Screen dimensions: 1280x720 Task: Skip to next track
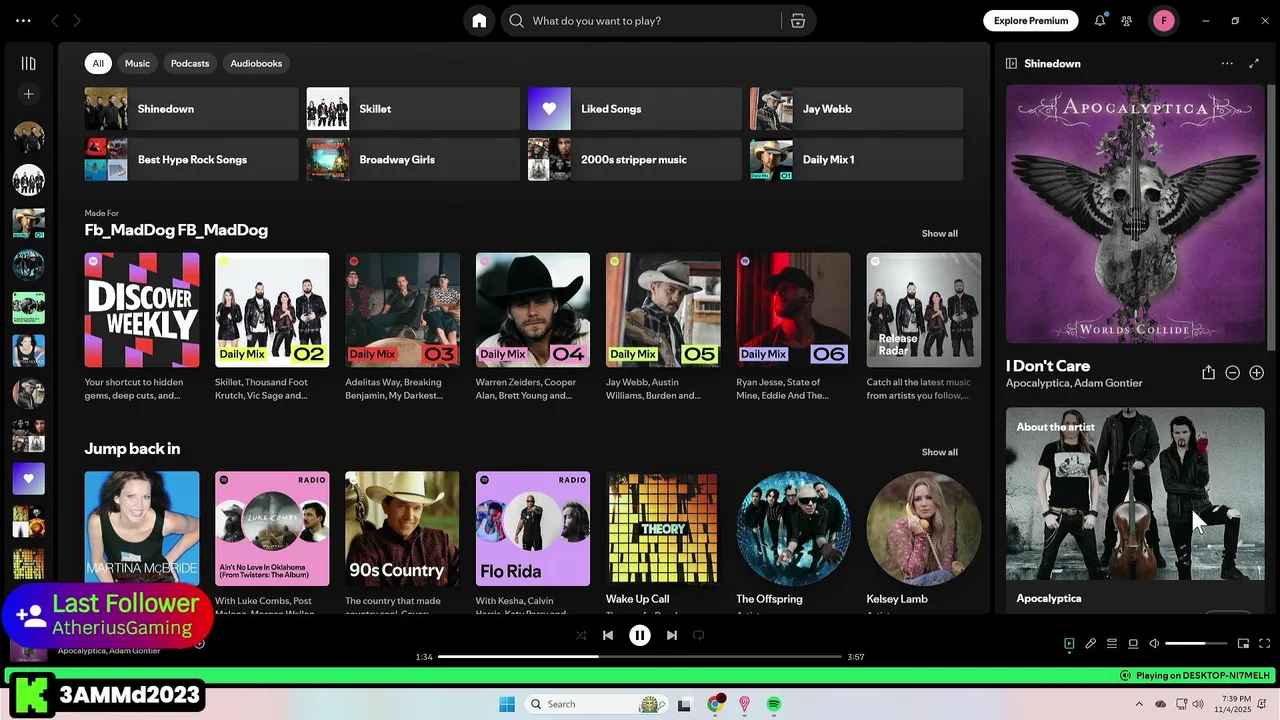click(x=672, y=635)
